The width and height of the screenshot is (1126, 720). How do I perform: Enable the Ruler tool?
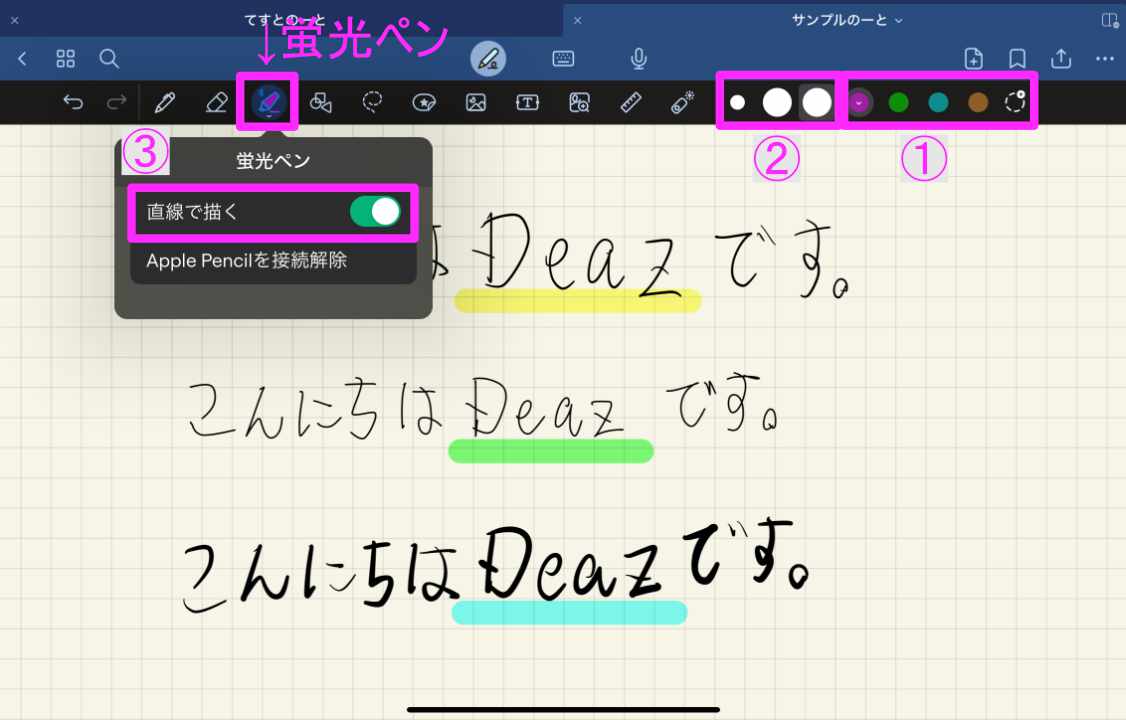click(630, 102)
